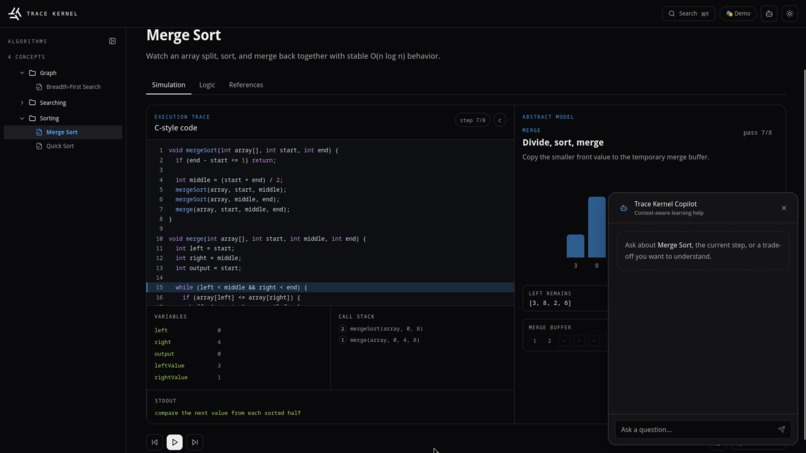This screenshot has width=806, height=453.
Task: Expand the Searching folder chevron
Action: pyautogui.click(x=22, y=103)
